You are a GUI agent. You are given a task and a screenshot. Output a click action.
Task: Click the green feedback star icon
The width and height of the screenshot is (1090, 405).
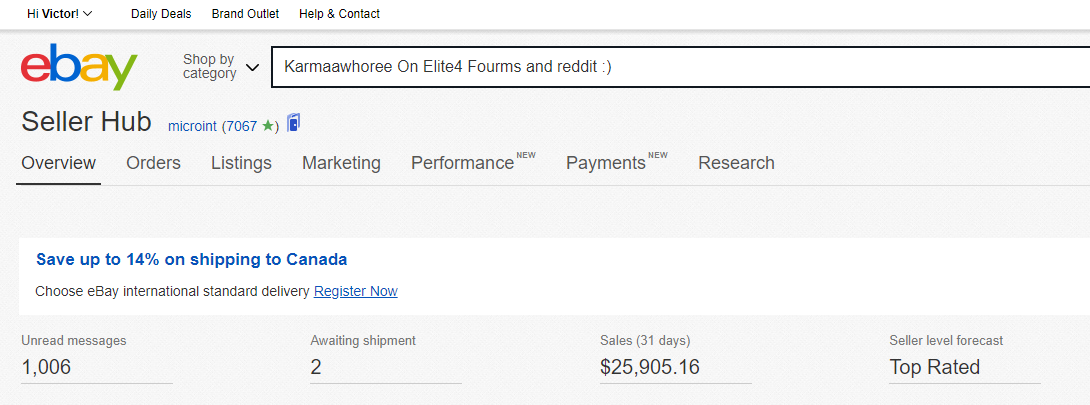pyautogui.click(x=267, y=126)
